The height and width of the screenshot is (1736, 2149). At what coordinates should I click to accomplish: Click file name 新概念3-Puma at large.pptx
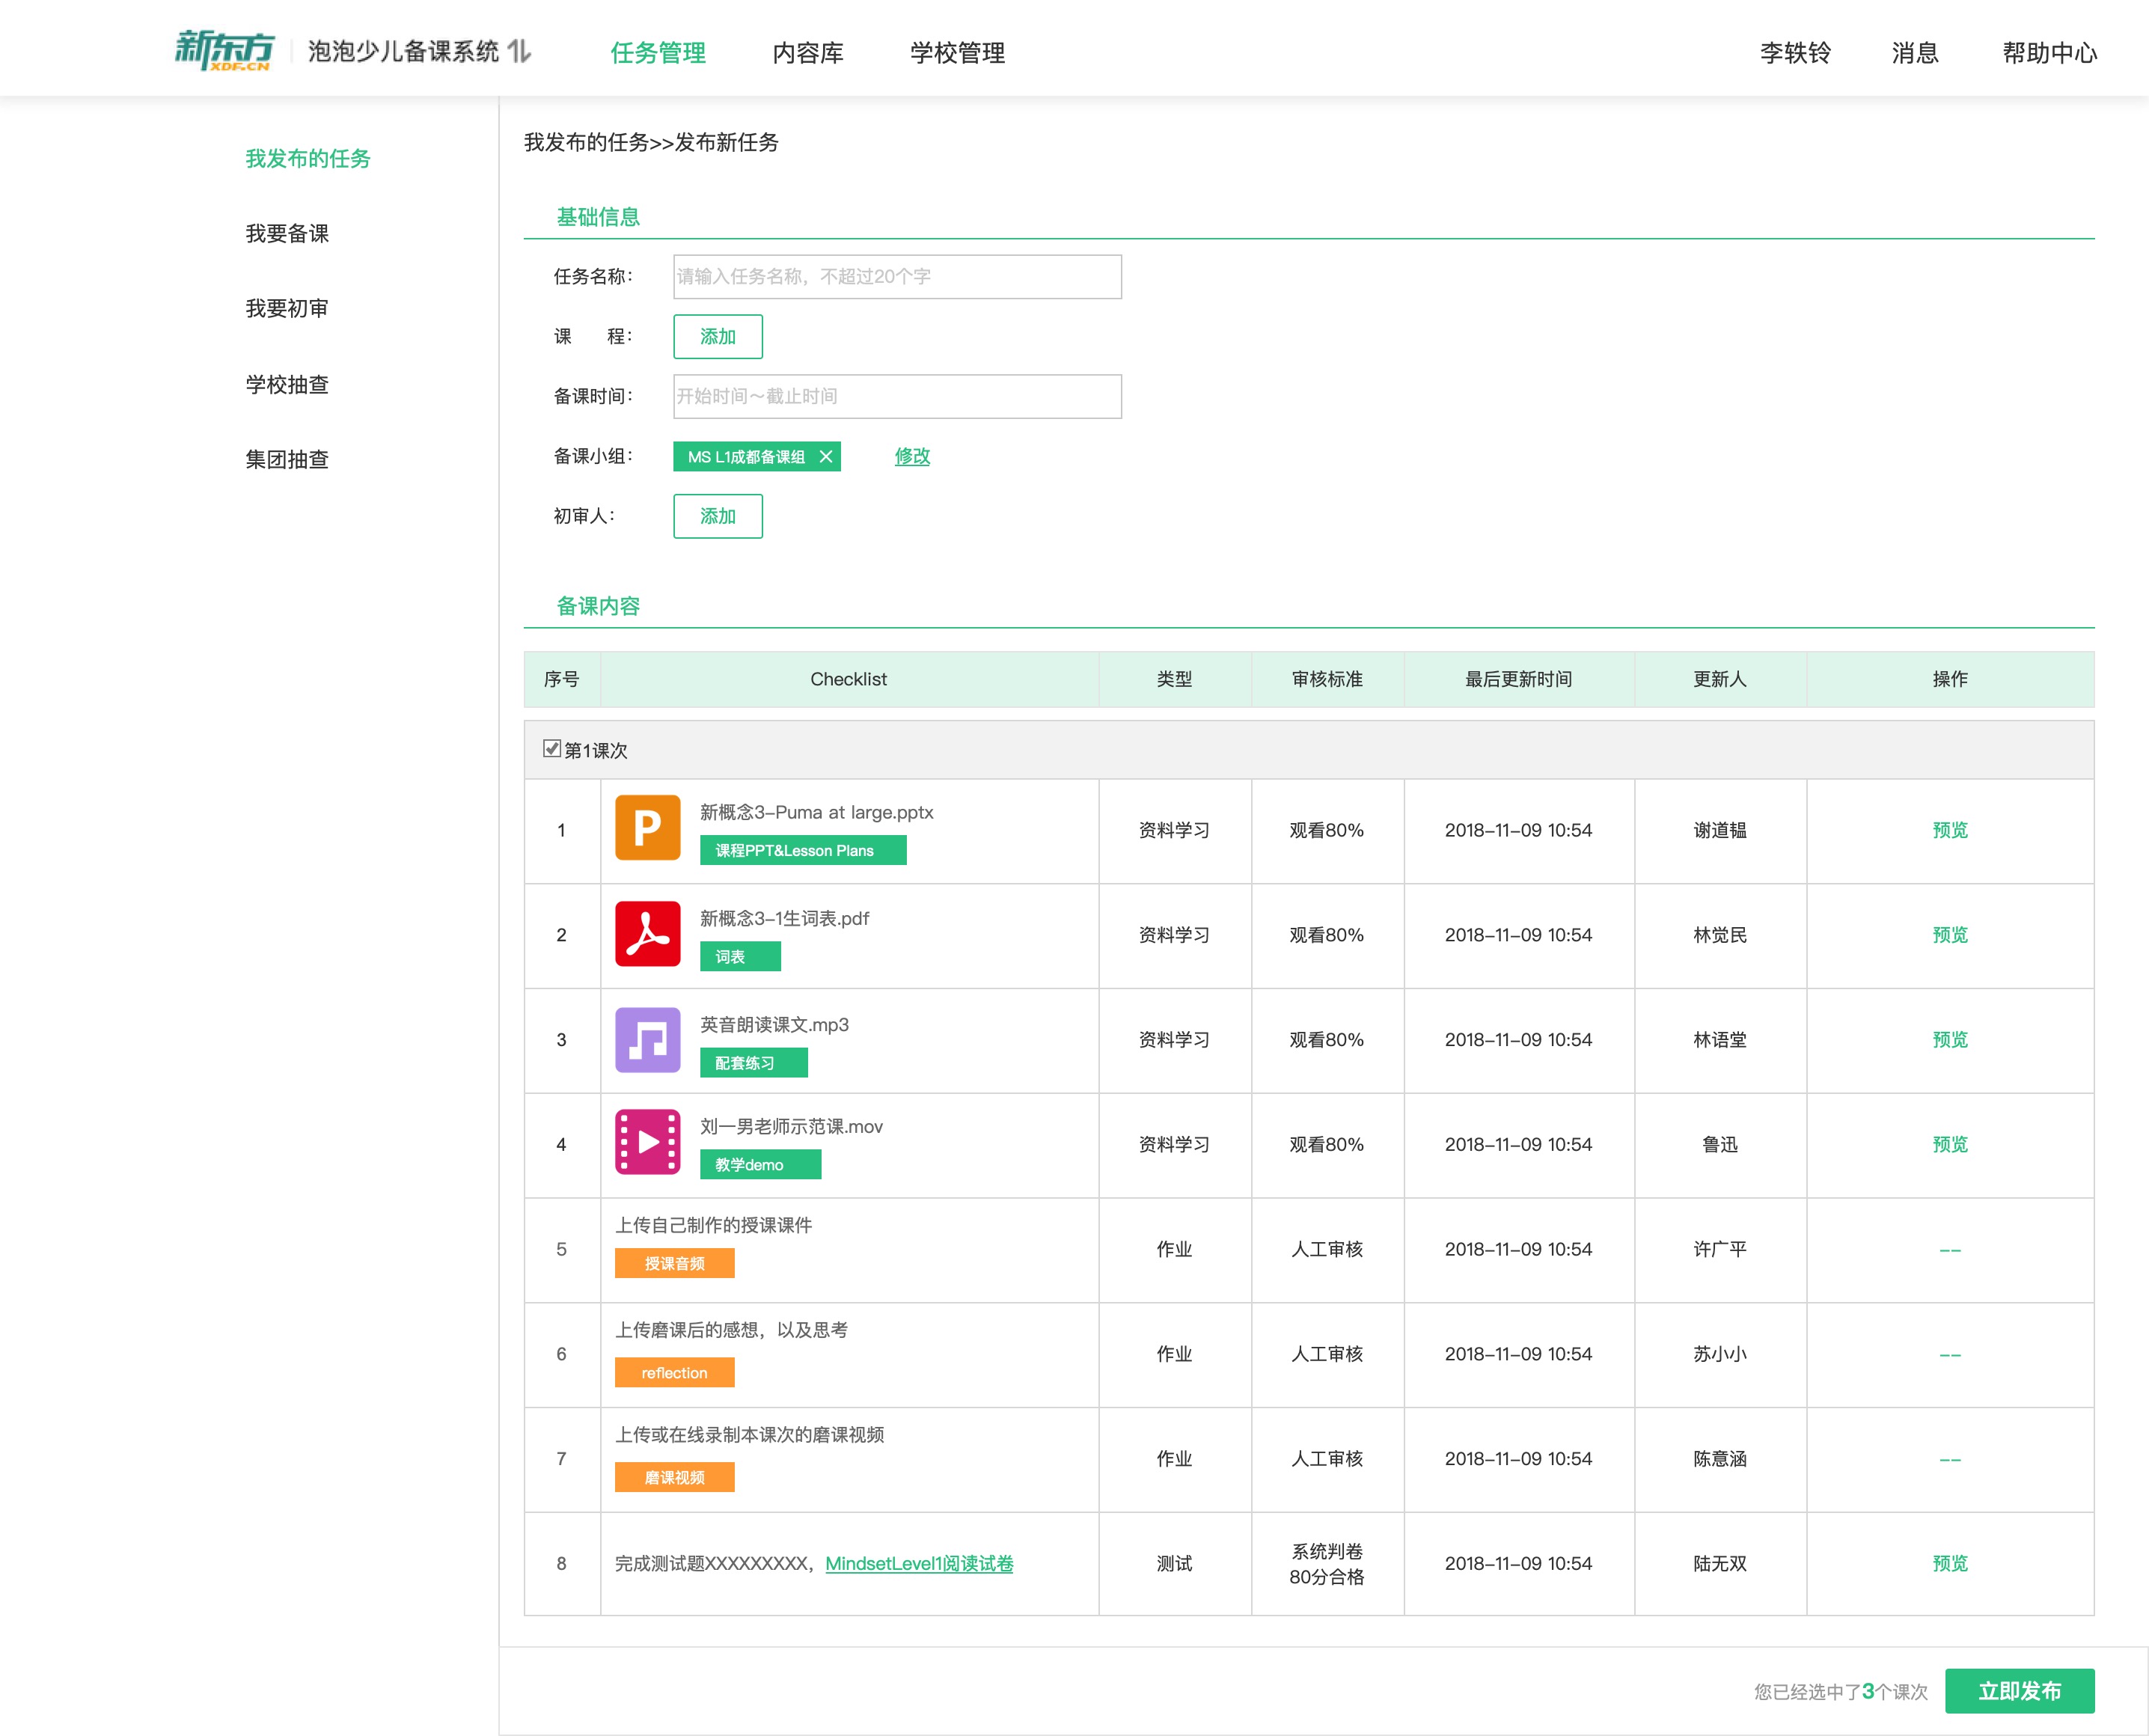tap(816, 812)
